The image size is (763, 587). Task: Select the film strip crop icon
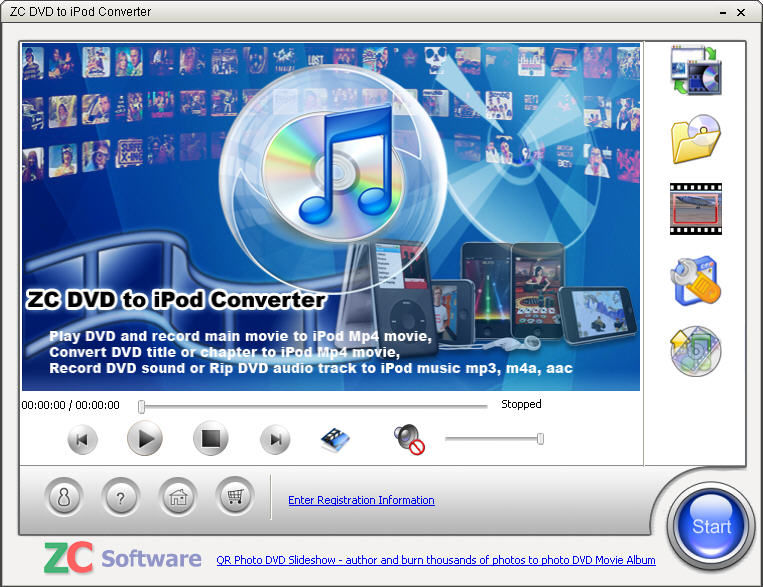coord(696,209)
